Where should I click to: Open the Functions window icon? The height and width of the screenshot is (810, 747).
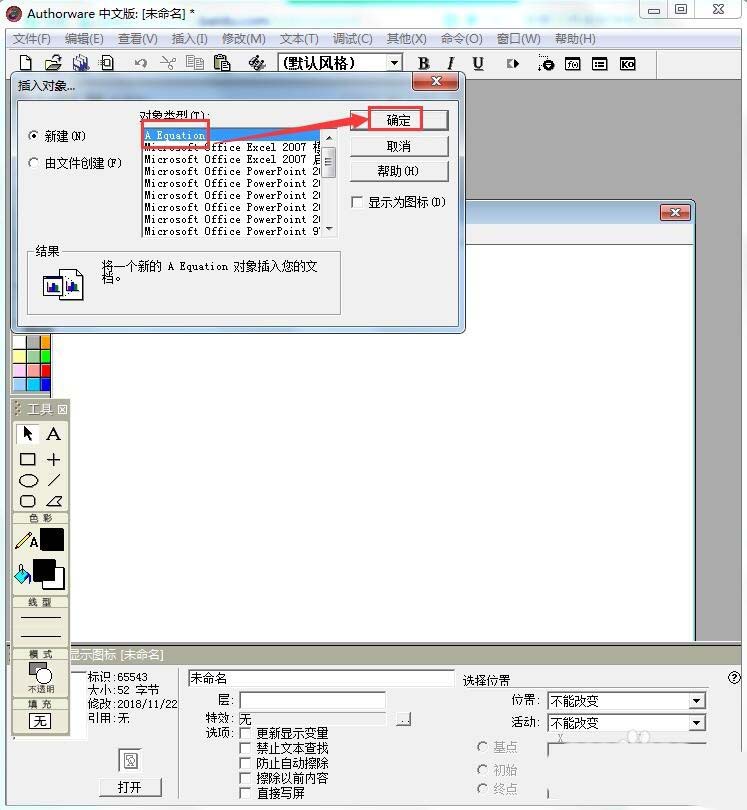click(572, 64)
